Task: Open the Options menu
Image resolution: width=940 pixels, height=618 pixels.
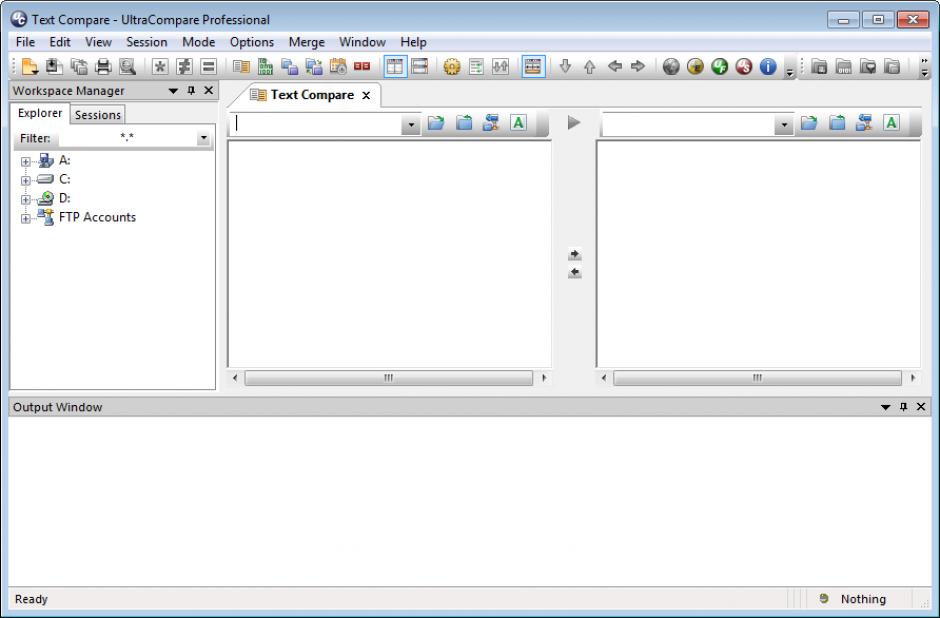Action: tap(252, 42)
